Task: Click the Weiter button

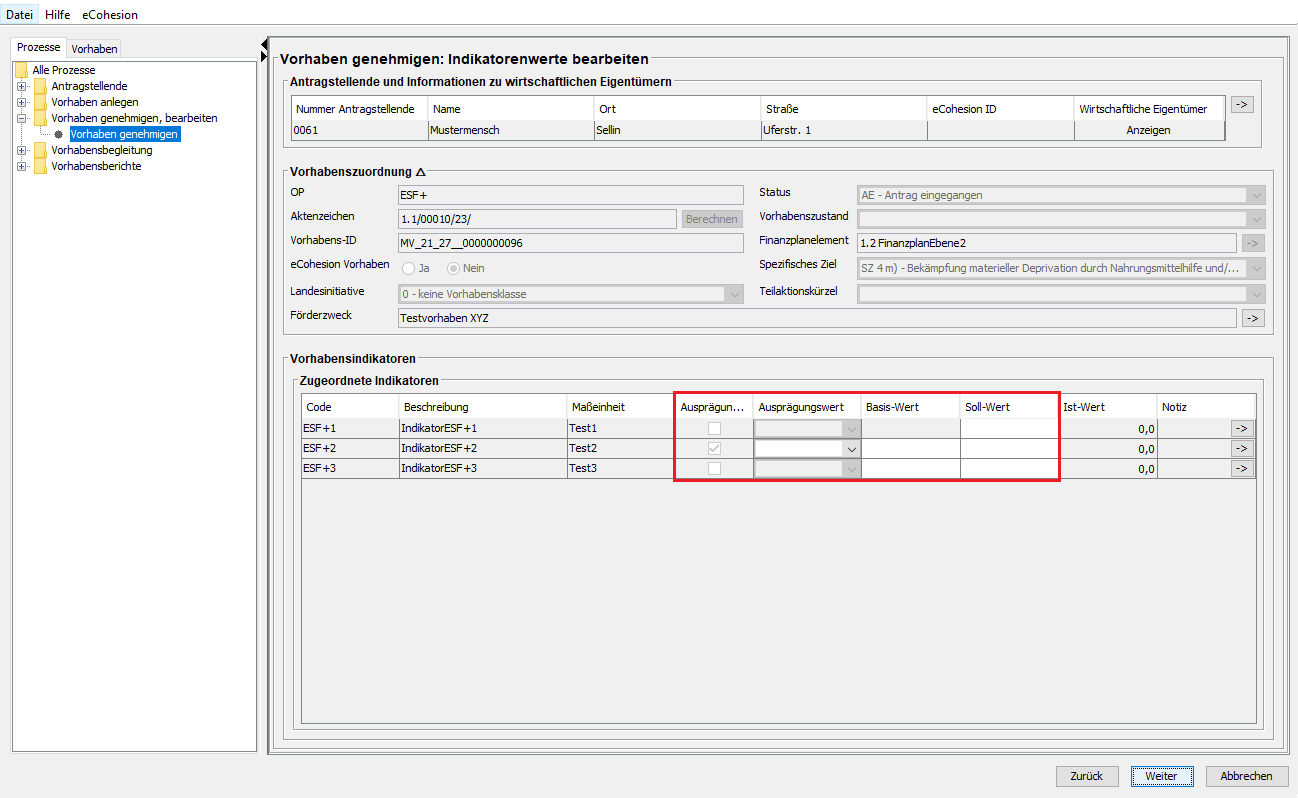Action: click(x=1161, y=776)
